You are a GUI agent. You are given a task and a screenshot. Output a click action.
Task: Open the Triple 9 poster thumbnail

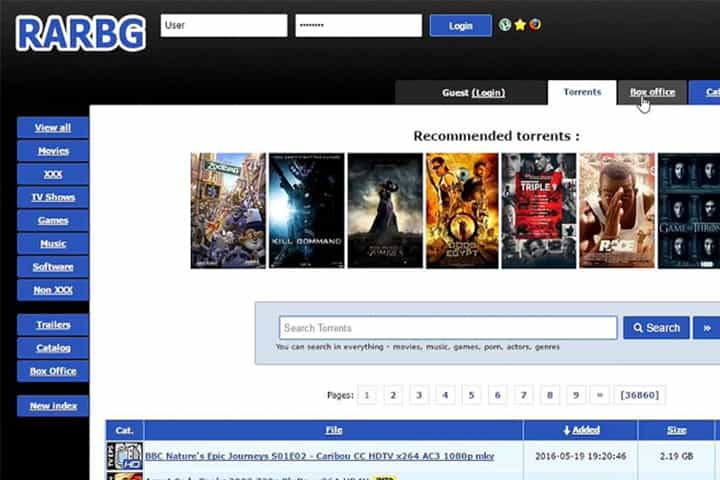(x=539, y=210)
